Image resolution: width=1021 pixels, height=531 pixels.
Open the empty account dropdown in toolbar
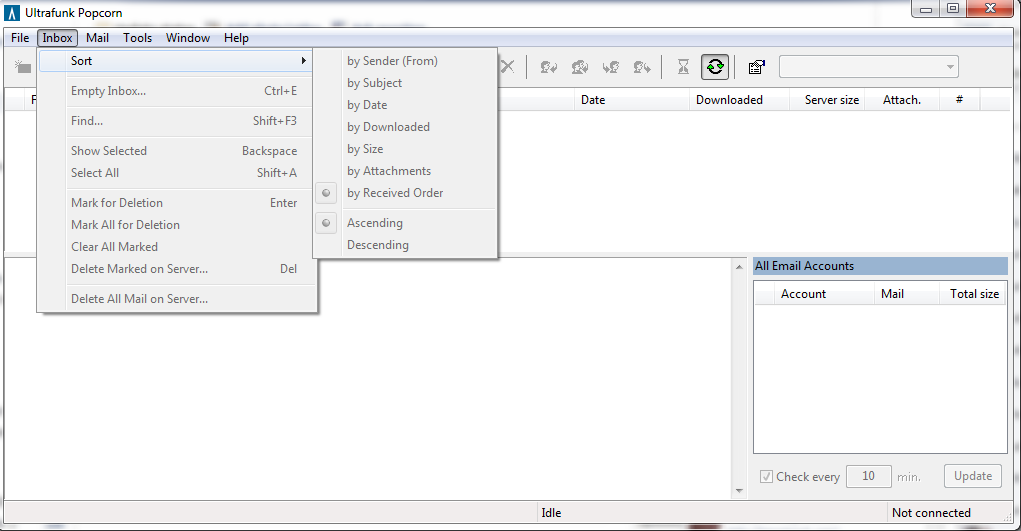(x=868, y=67)
